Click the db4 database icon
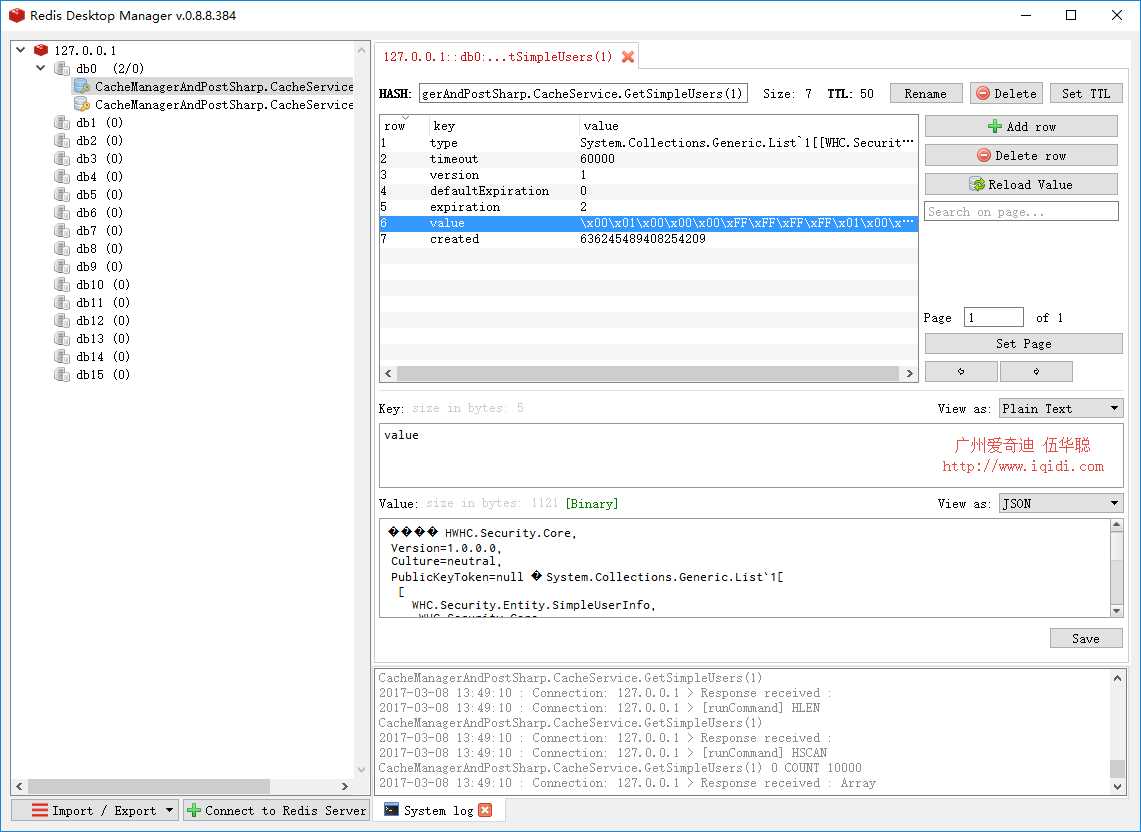 (x=63, y=177)
